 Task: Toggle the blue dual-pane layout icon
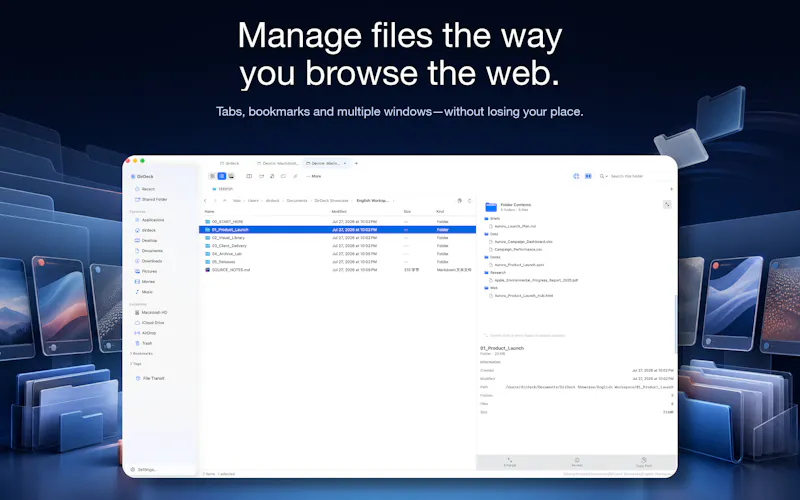[x=588, y=176]
